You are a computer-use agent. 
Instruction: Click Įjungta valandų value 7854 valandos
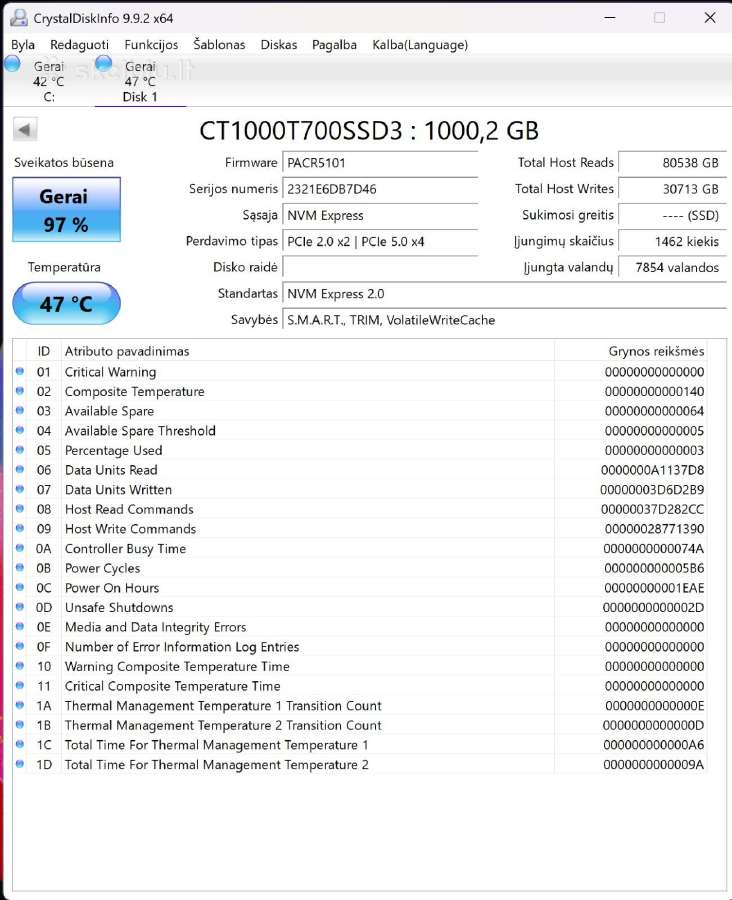671,267
